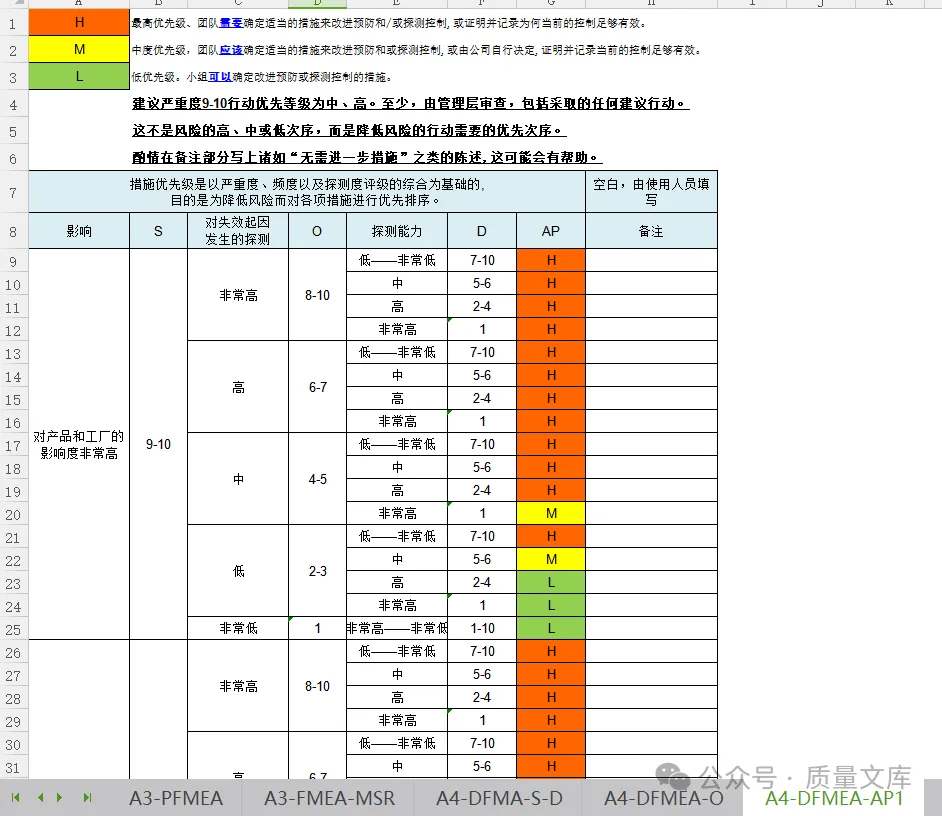The width and height of the screenshot is (942, 816).
Task: Select the A4-DFMEA-AP1 sheet tab
Action: (834, 798)
